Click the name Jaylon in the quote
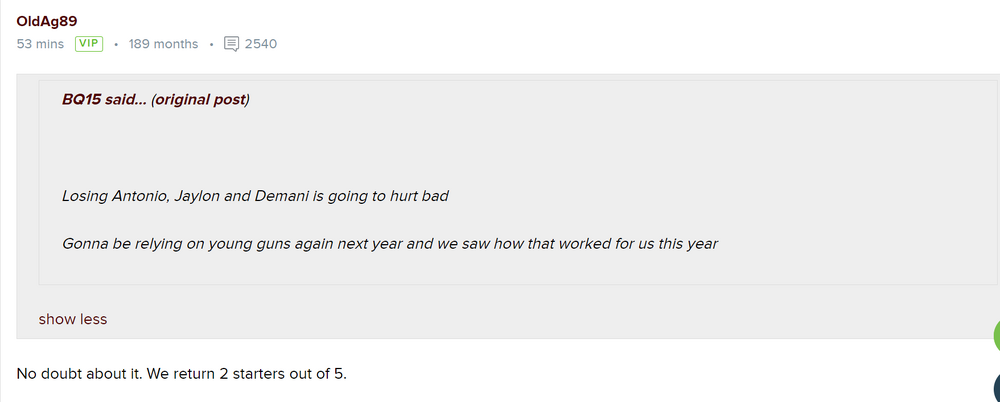Image resolution: width=1000 pixels, height=402 pixels. click(x=197, y=195)
